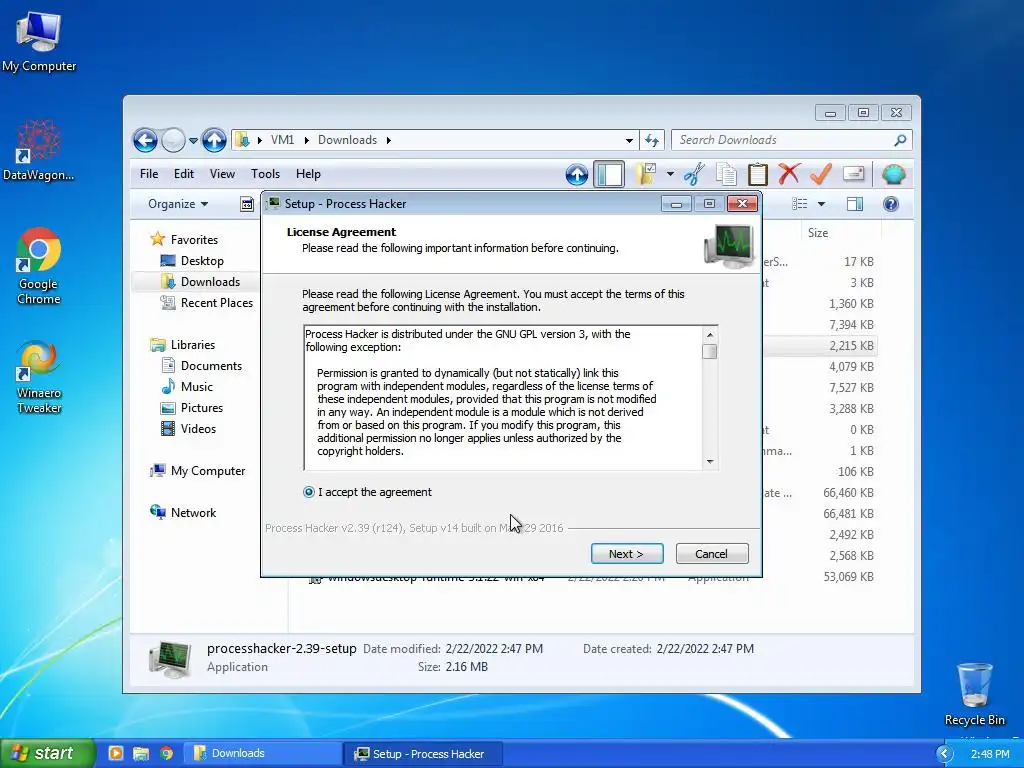
Task: Open the address bar history dropdown
Action: click(629, 140)
